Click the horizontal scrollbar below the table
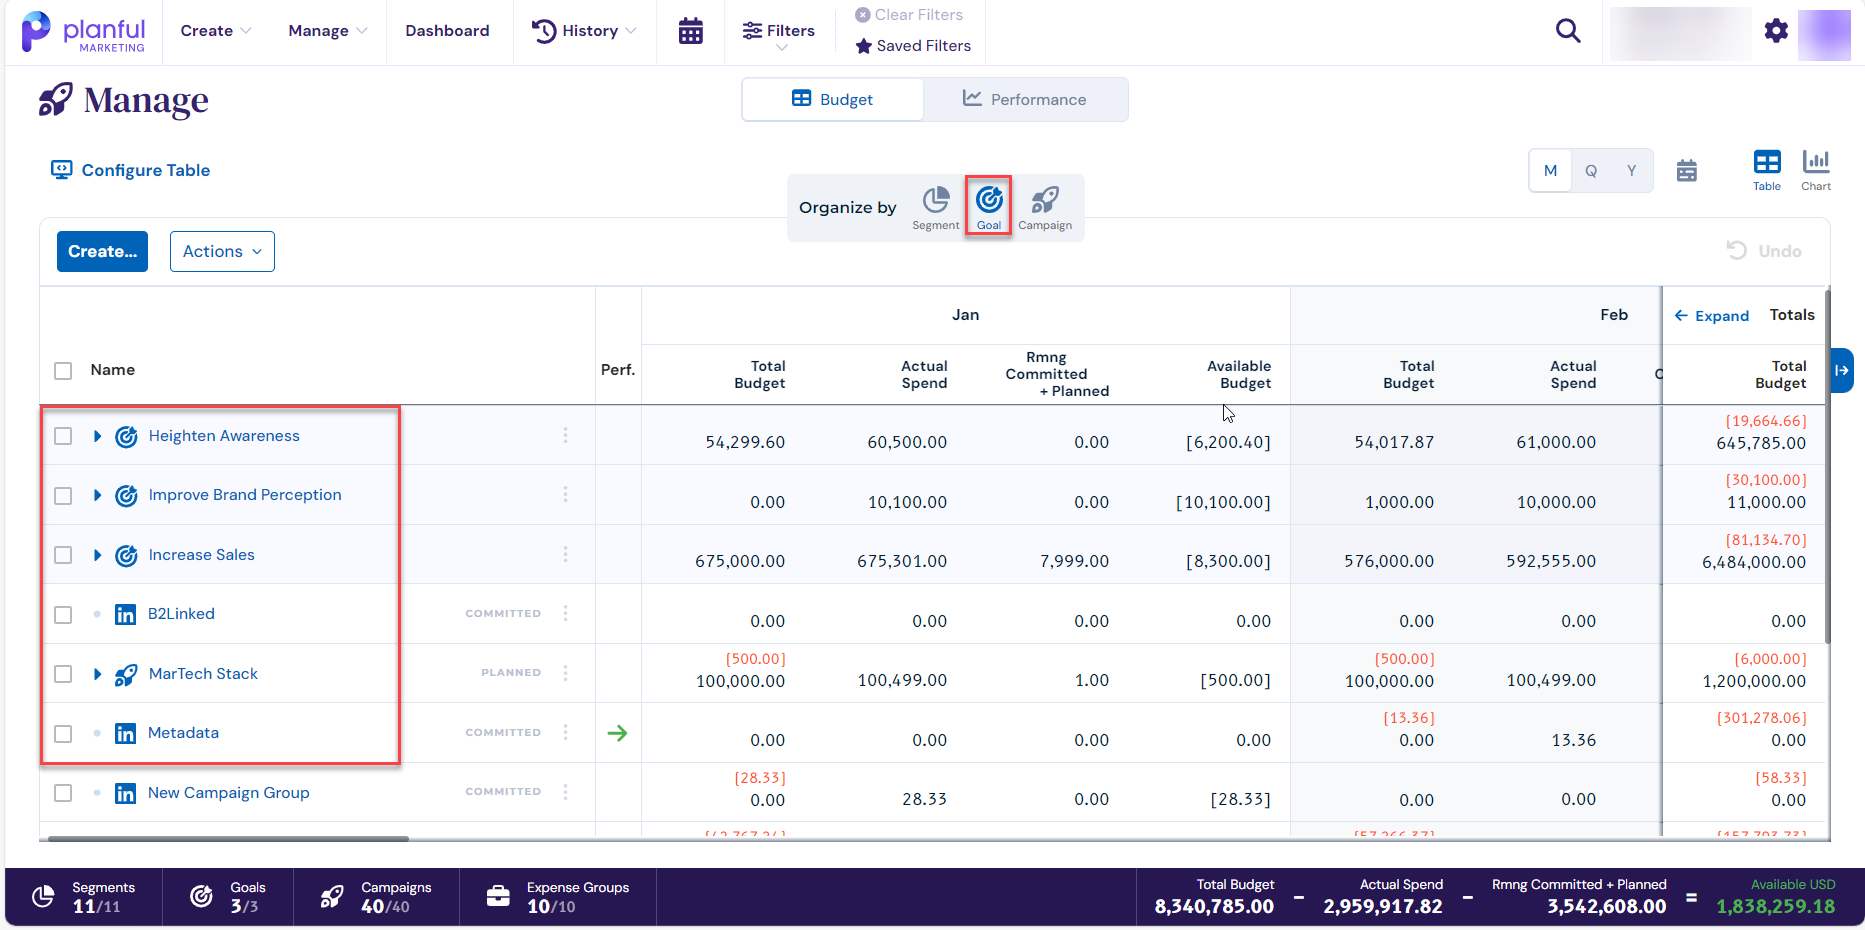This screenshot has width=1865, height=930. click(x=228, y=839)
